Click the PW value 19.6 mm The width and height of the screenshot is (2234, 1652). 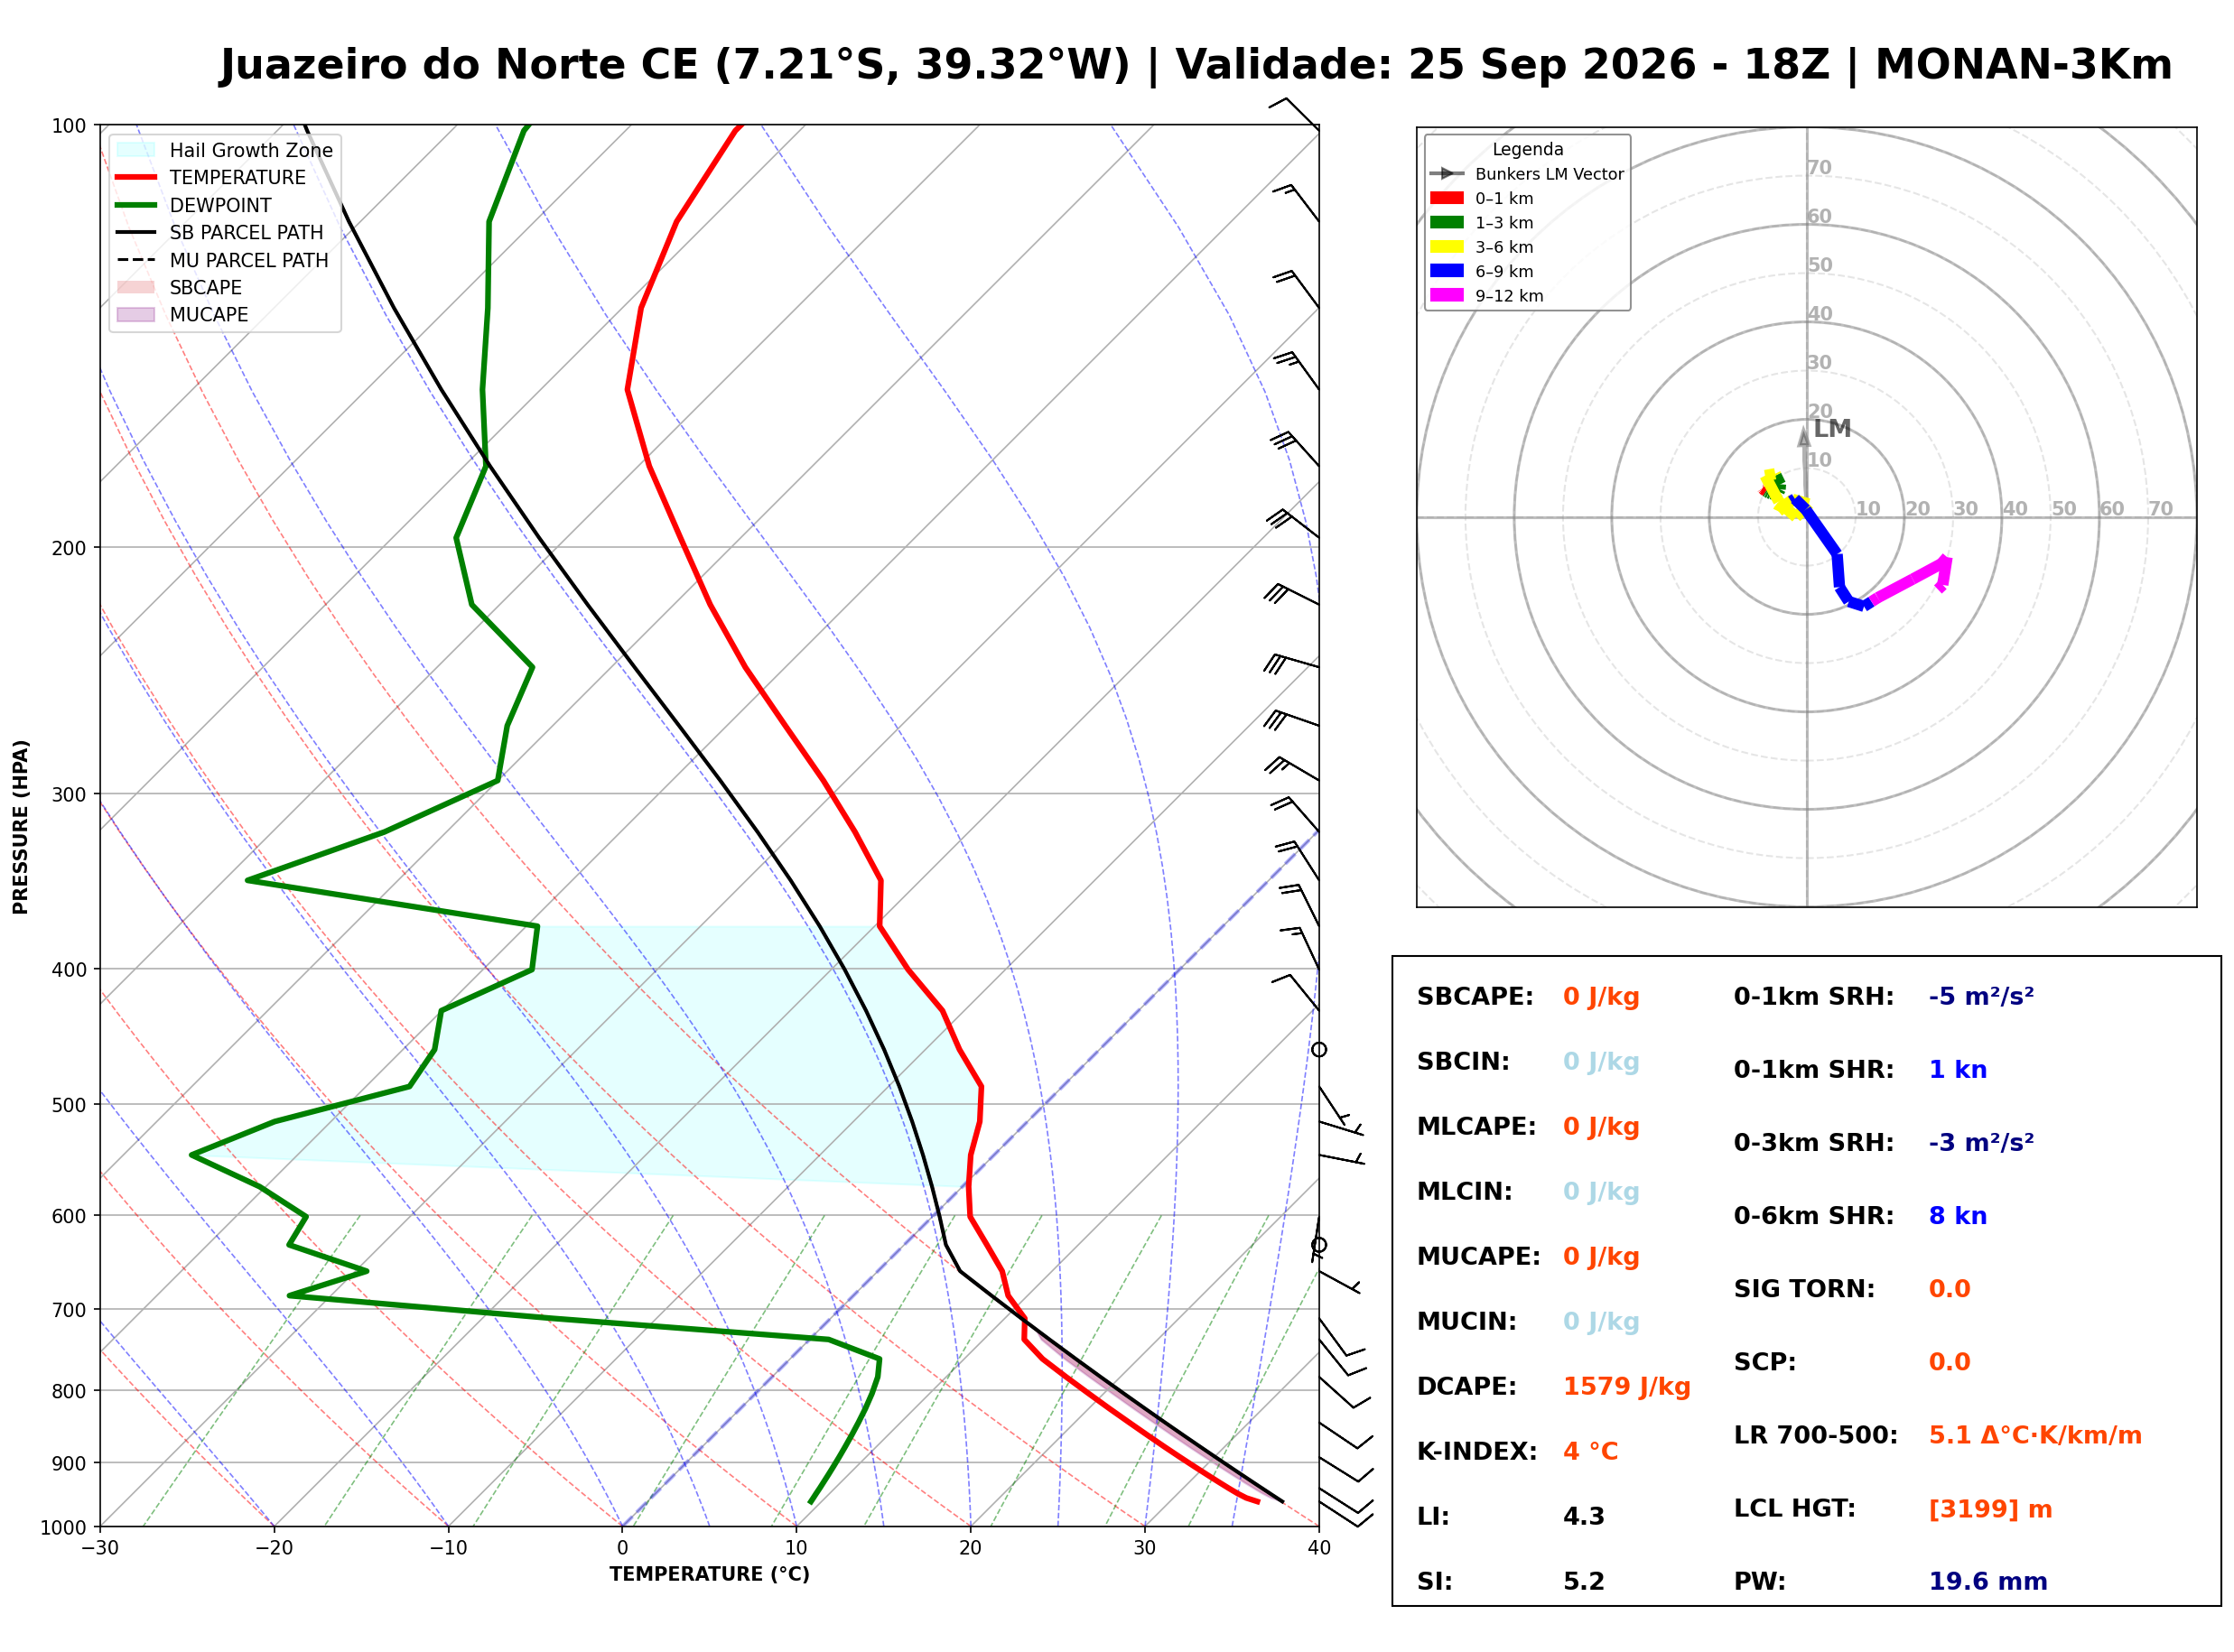(x=1988, y=1581)
